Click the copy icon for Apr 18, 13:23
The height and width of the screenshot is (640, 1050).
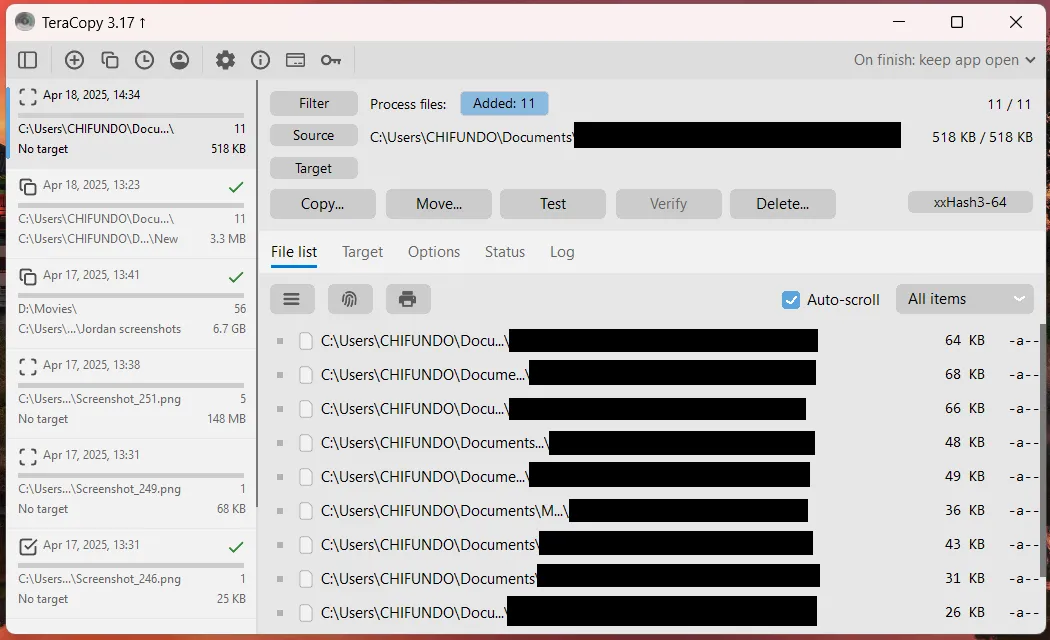click(x=27, y=186)
